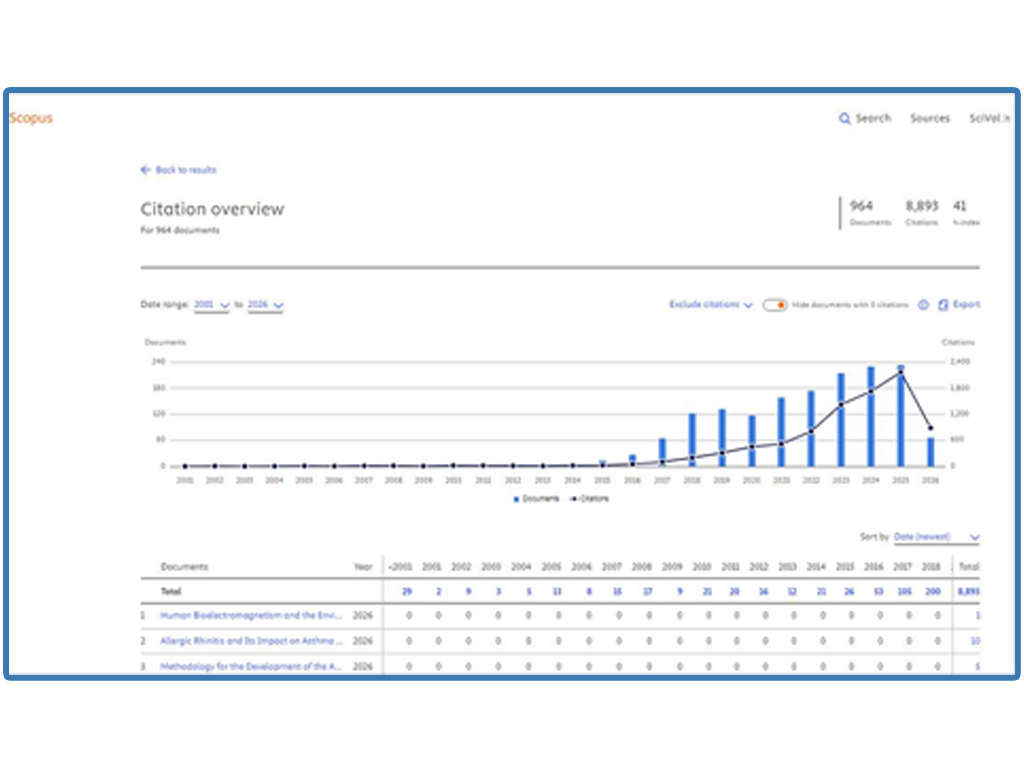Open the Sources menu item

[930, 118]
